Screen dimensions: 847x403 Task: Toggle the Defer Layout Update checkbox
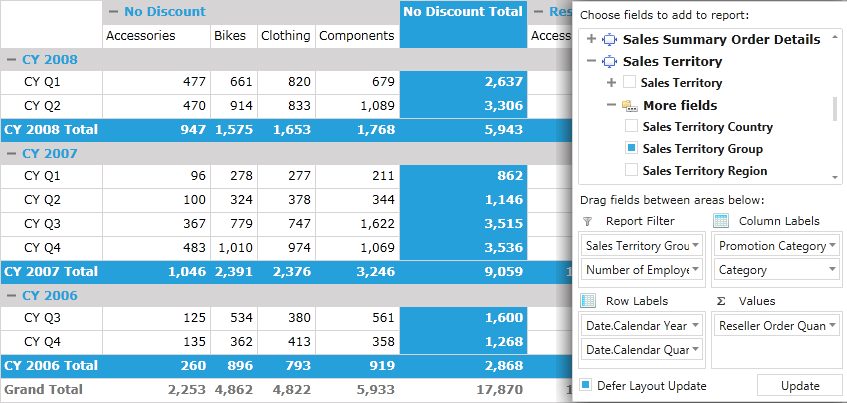point(586,385)
